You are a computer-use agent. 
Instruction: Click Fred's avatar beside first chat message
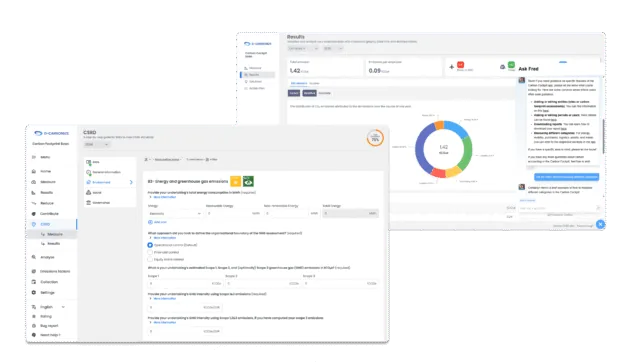[522, 80]
